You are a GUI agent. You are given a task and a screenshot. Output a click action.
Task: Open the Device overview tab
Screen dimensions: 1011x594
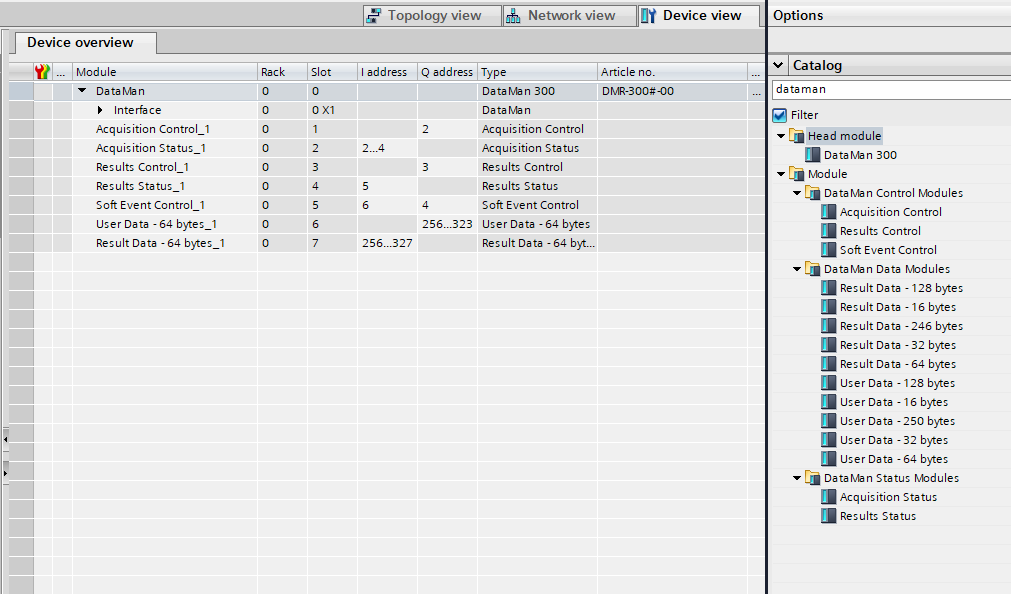point(80,42)
